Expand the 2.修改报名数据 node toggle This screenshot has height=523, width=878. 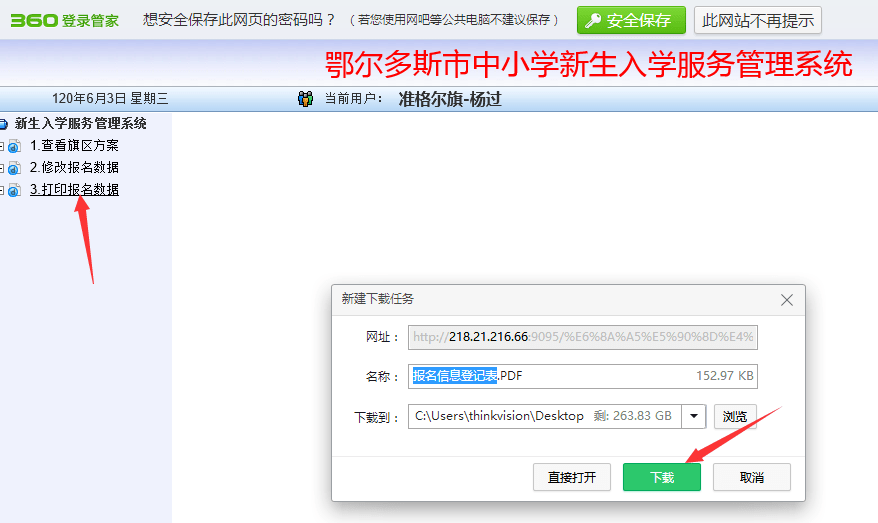click(x=2, y=168)
